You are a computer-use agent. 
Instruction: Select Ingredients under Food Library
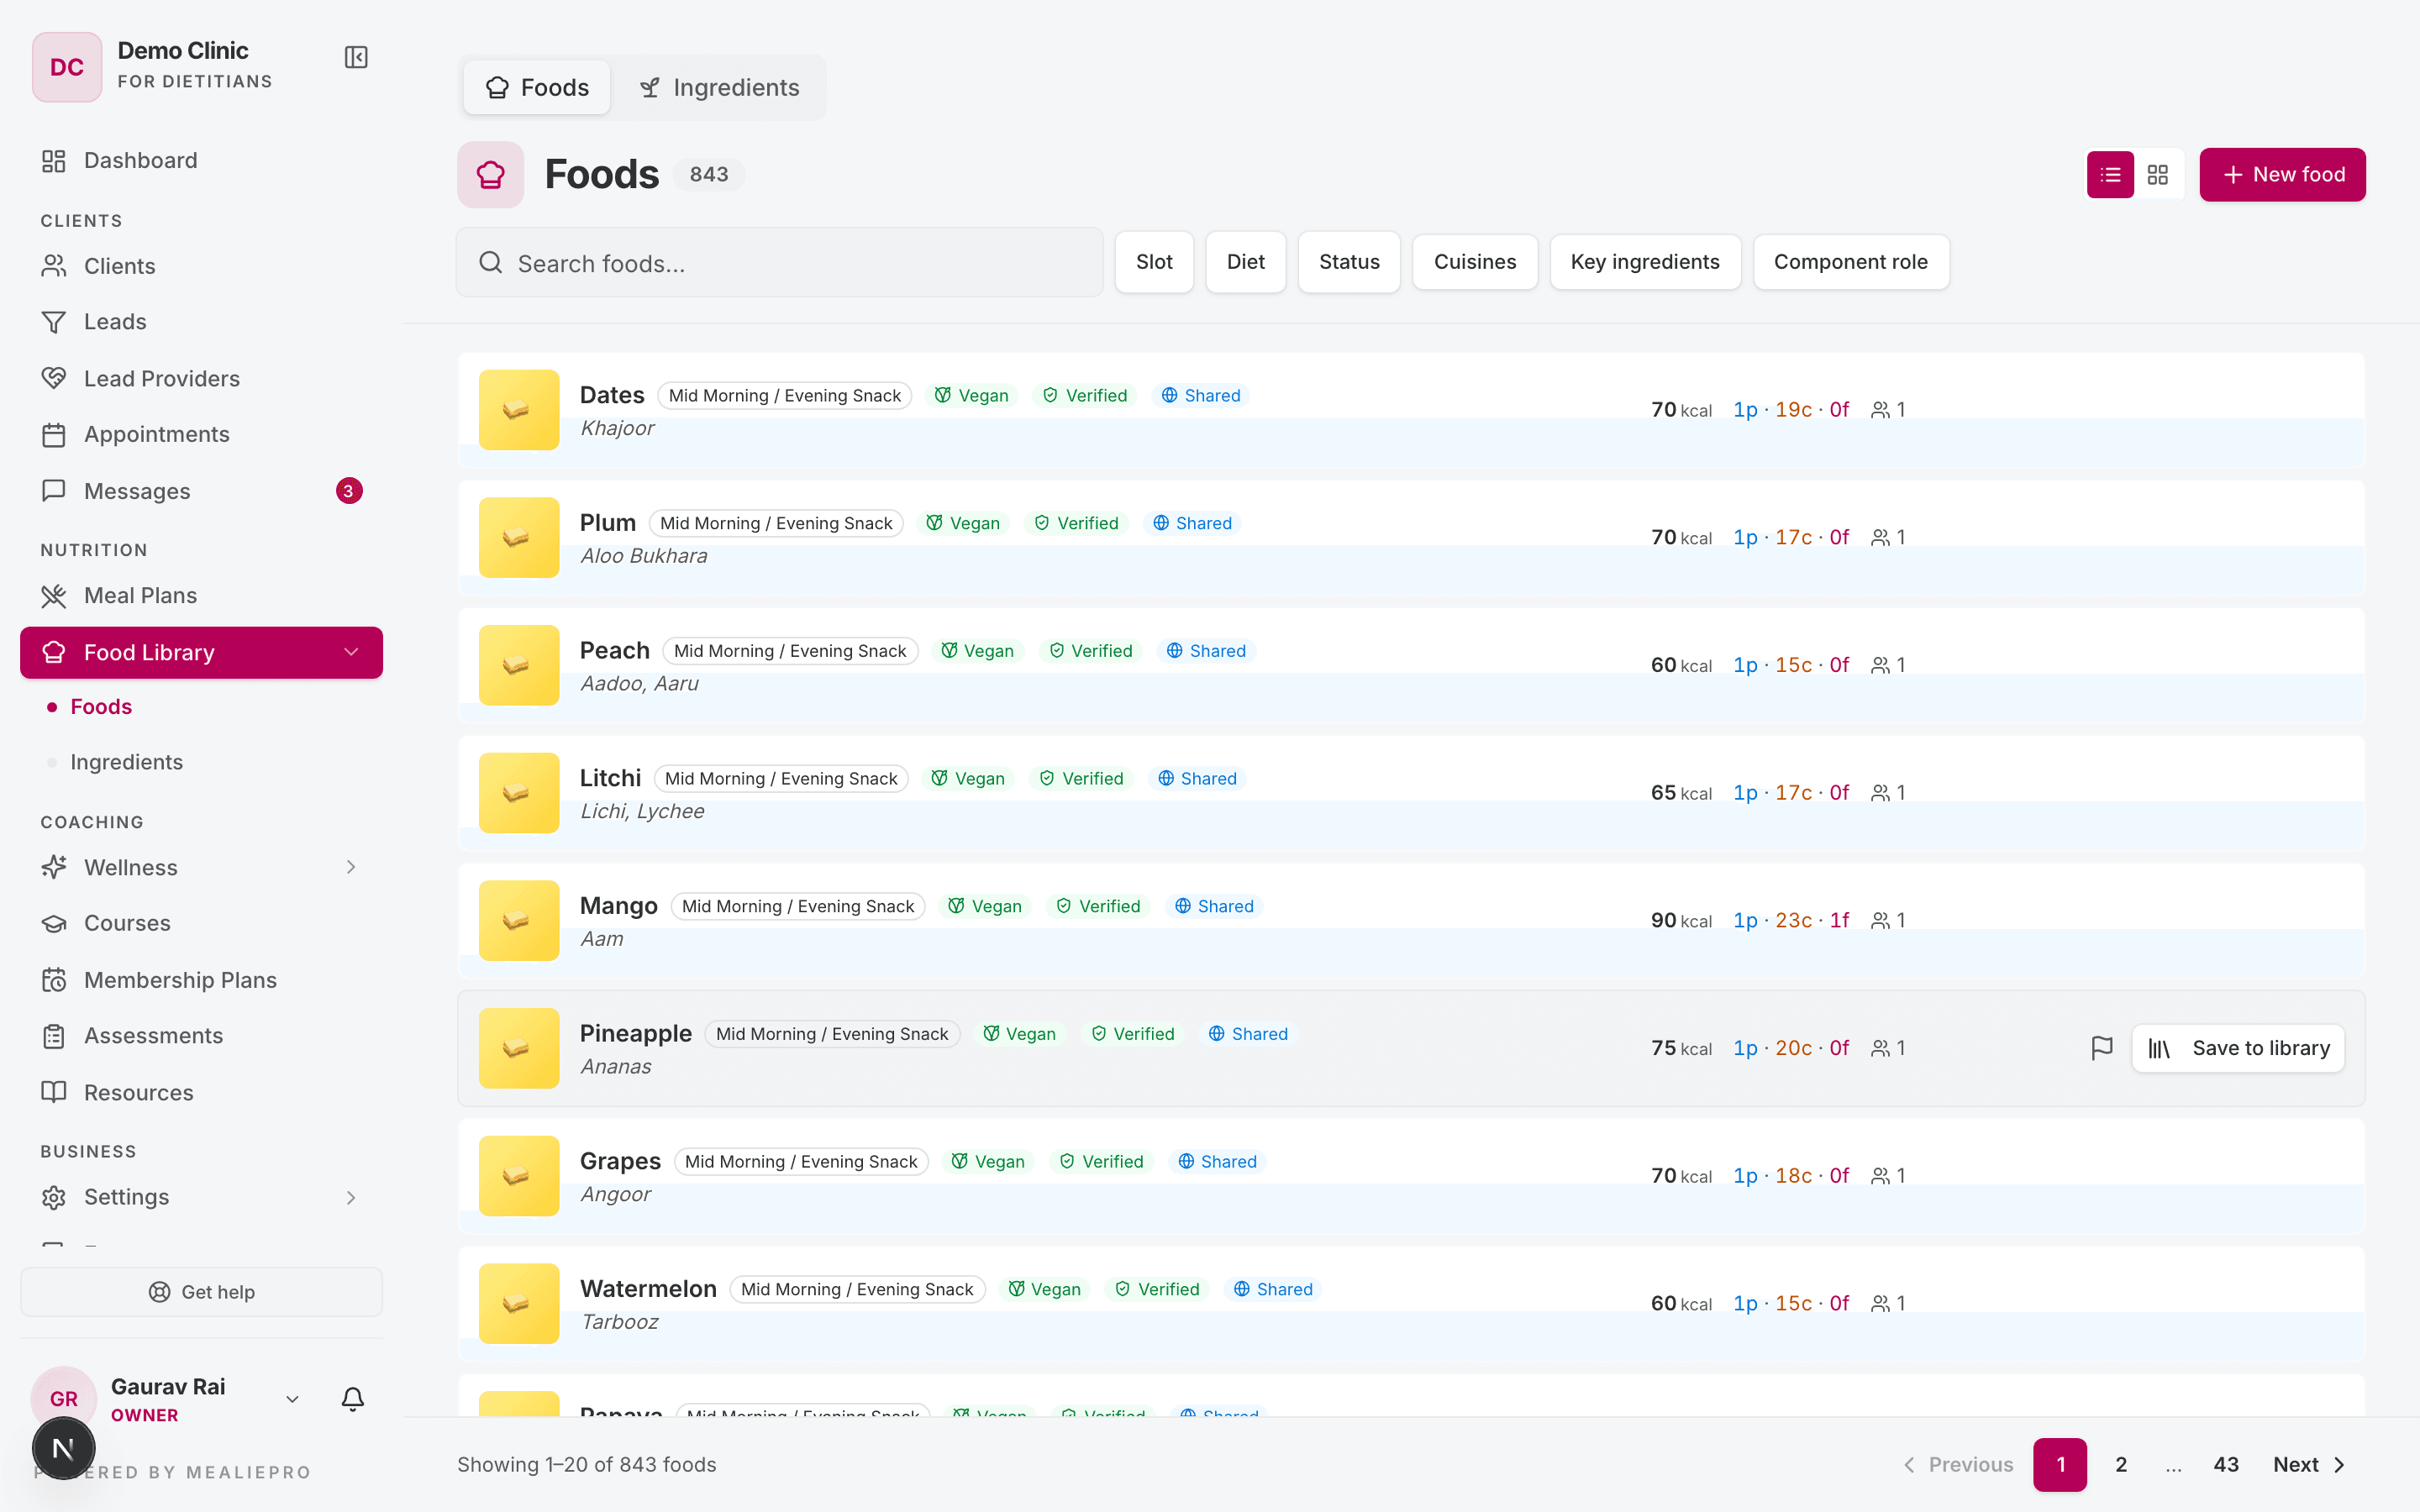(x=127, y=762)
